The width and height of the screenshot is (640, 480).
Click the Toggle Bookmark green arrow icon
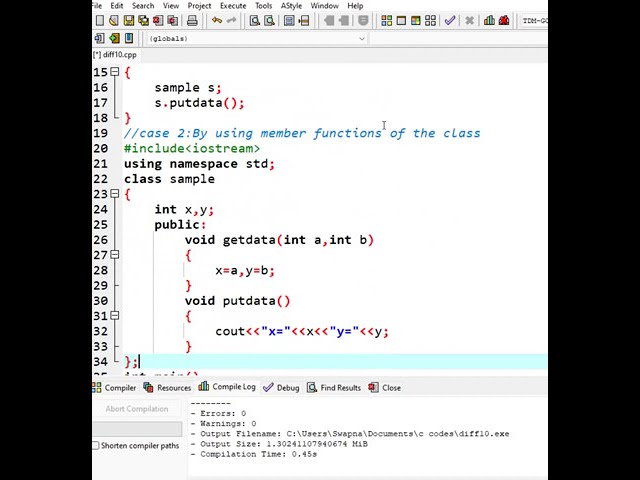(114, 38)
